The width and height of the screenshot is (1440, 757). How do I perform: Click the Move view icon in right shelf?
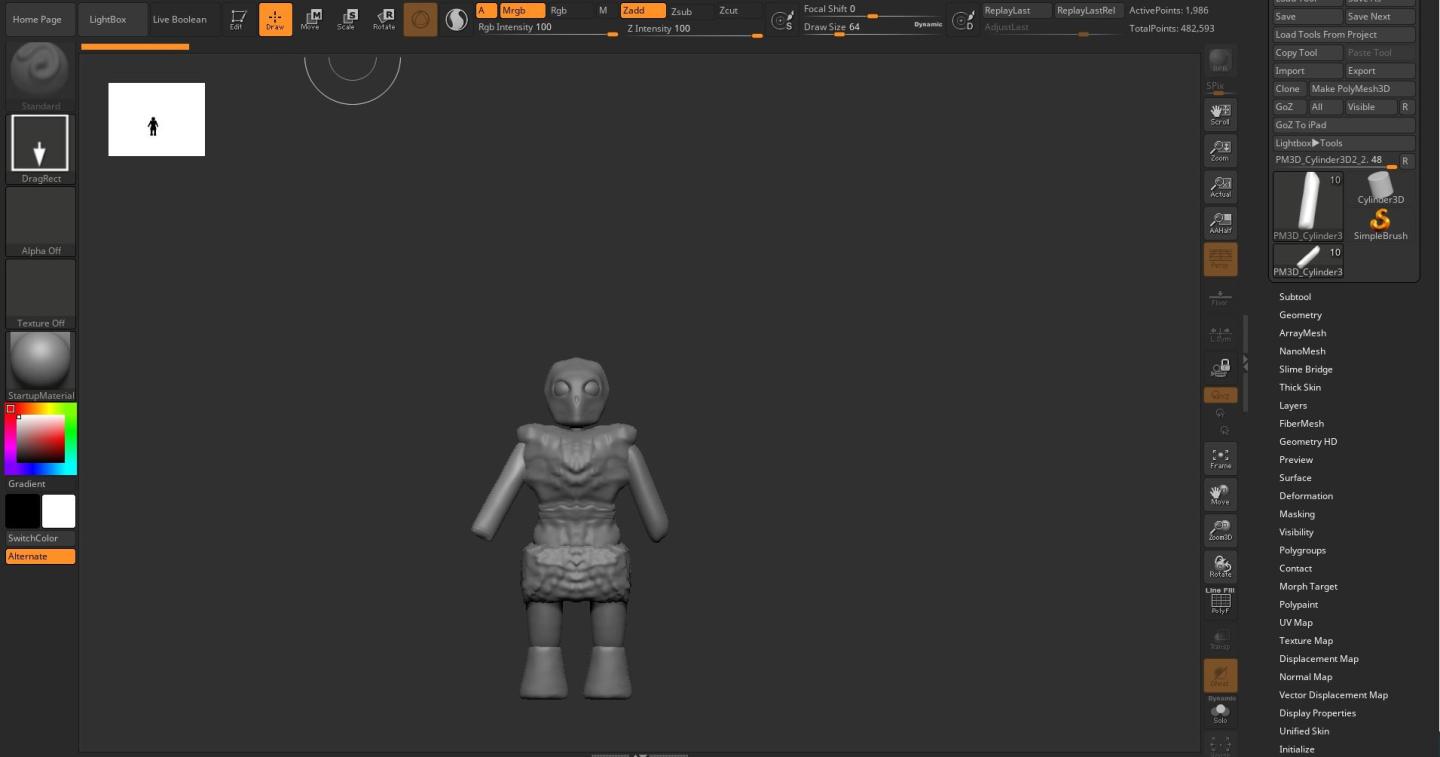[1220, 494]
